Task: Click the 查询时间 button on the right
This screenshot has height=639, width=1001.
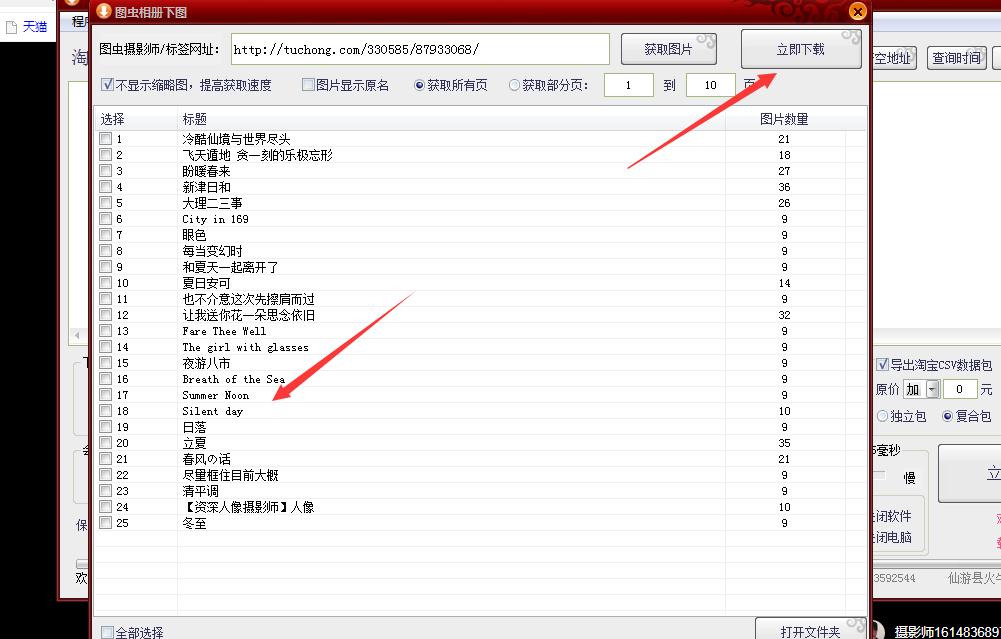Action: (x=956, y=57)
